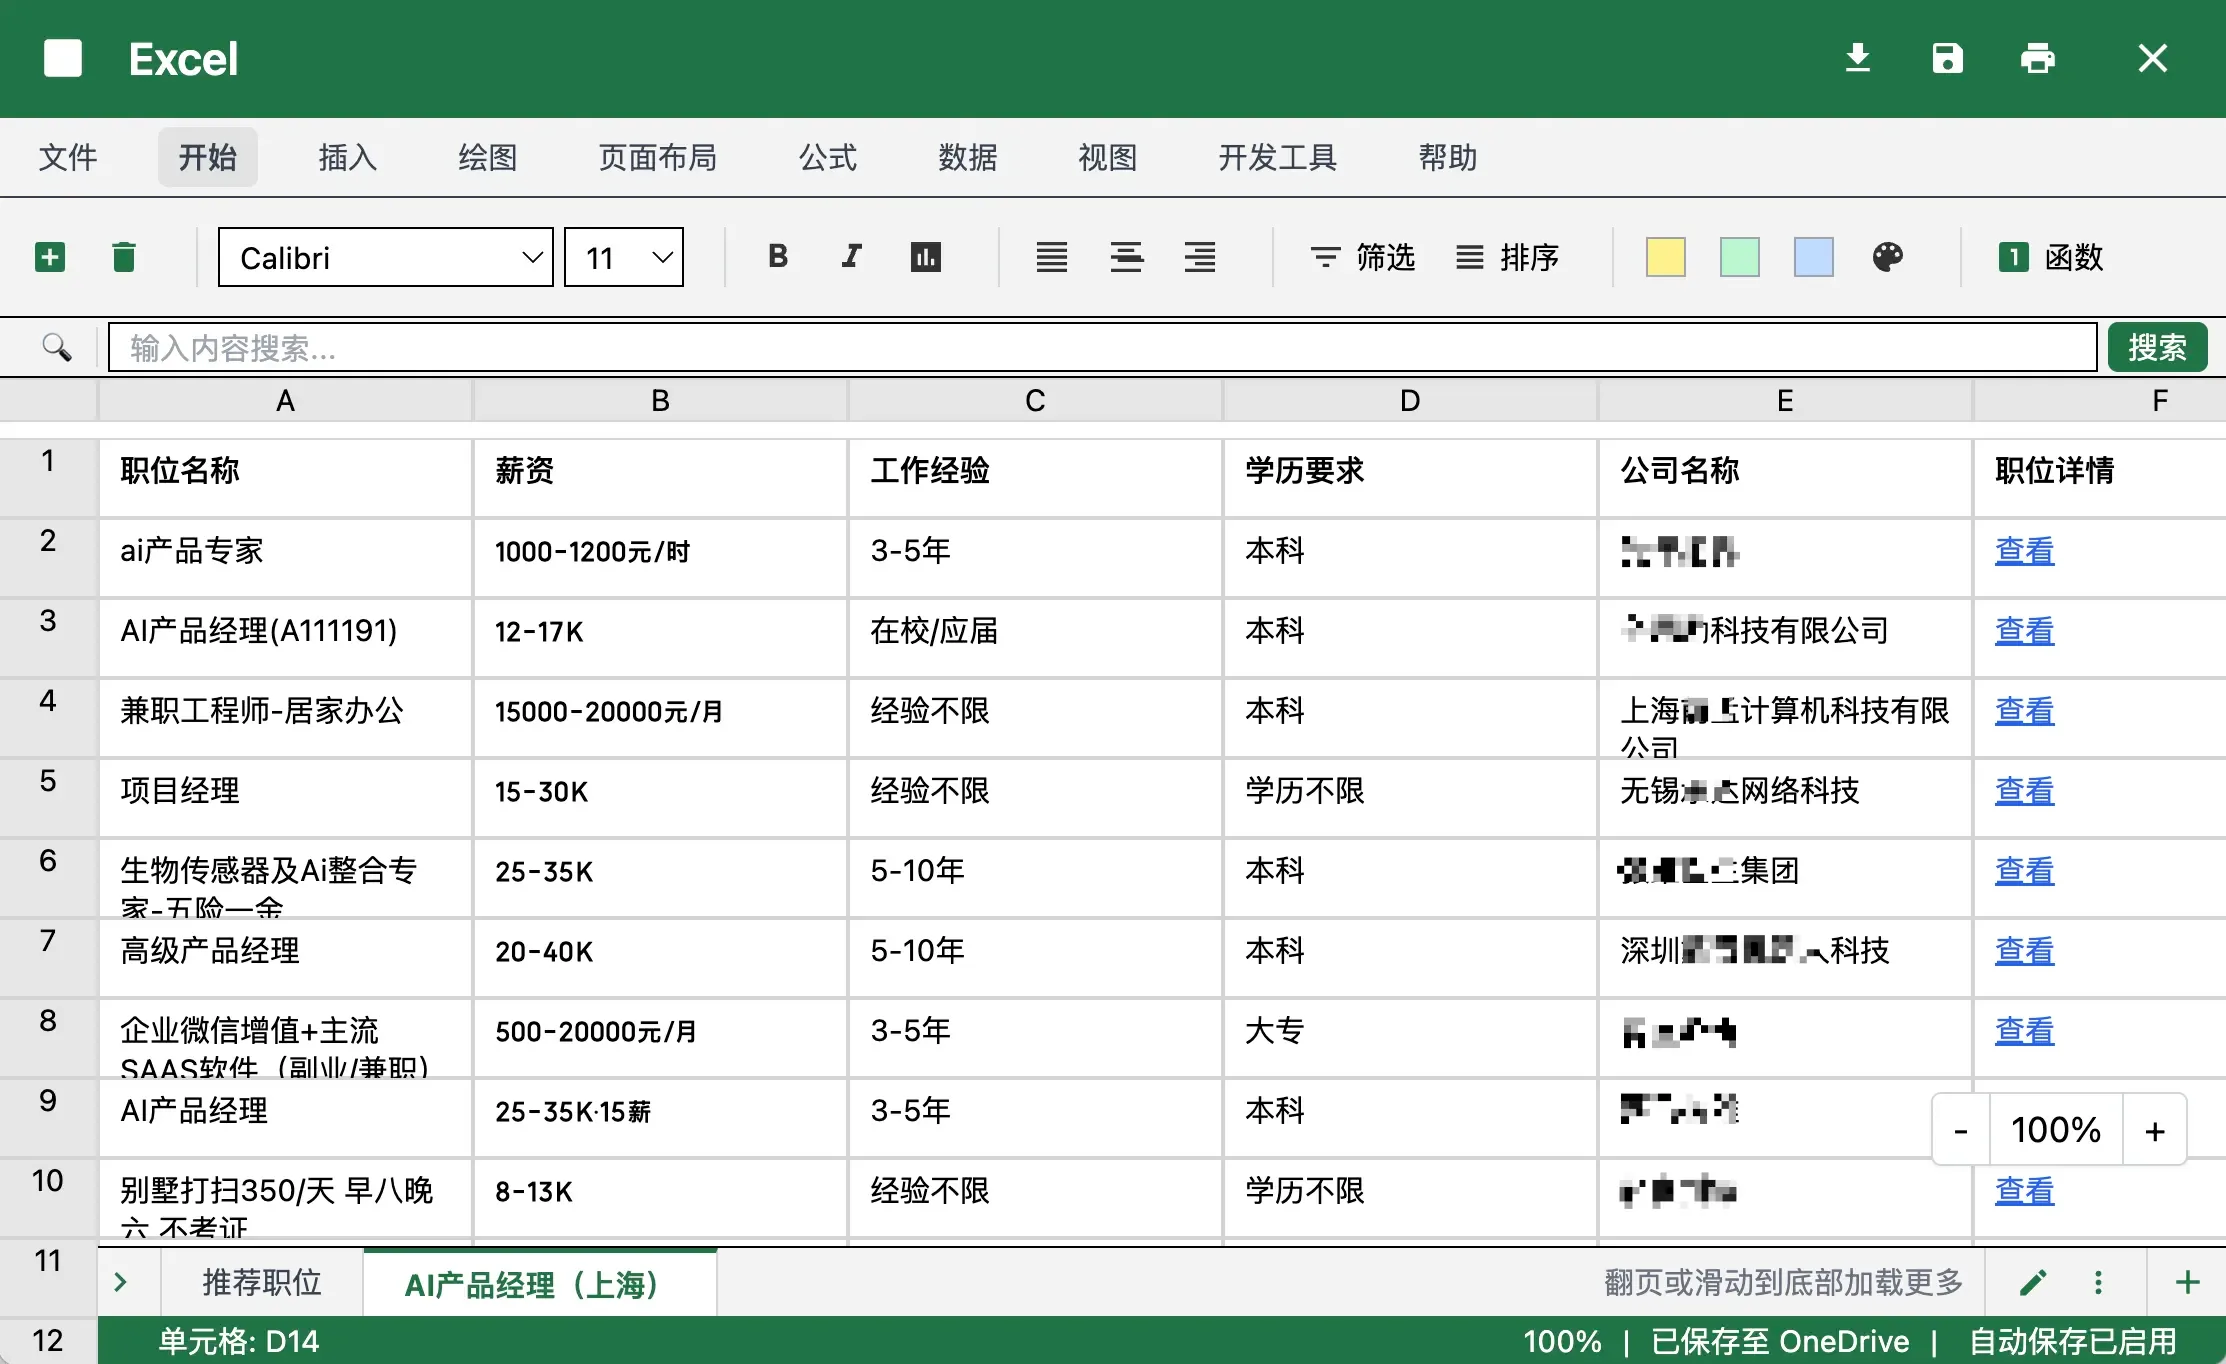This screenshot has height=1364, width=2226.
Task: Click the print icon
Action: [x=2037, y=58]
